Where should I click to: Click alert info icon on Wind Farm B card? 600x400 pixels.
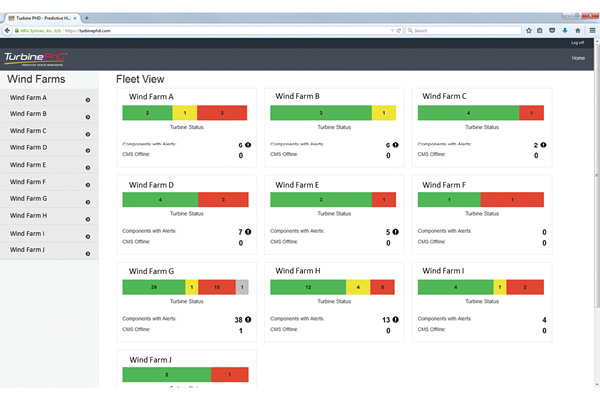[x=396, y=145]
